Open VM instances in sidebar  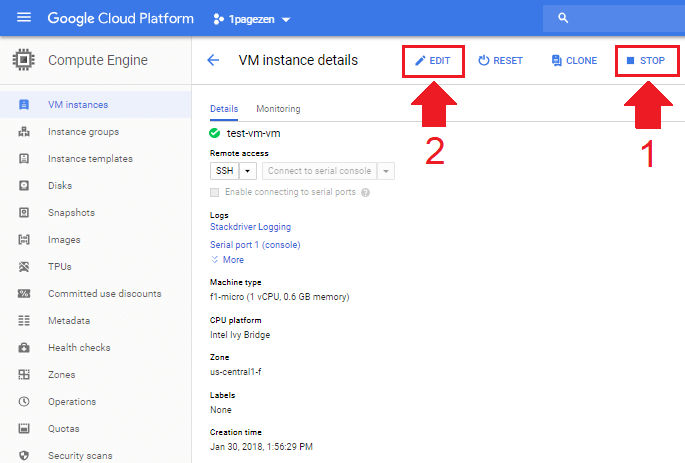95,104
